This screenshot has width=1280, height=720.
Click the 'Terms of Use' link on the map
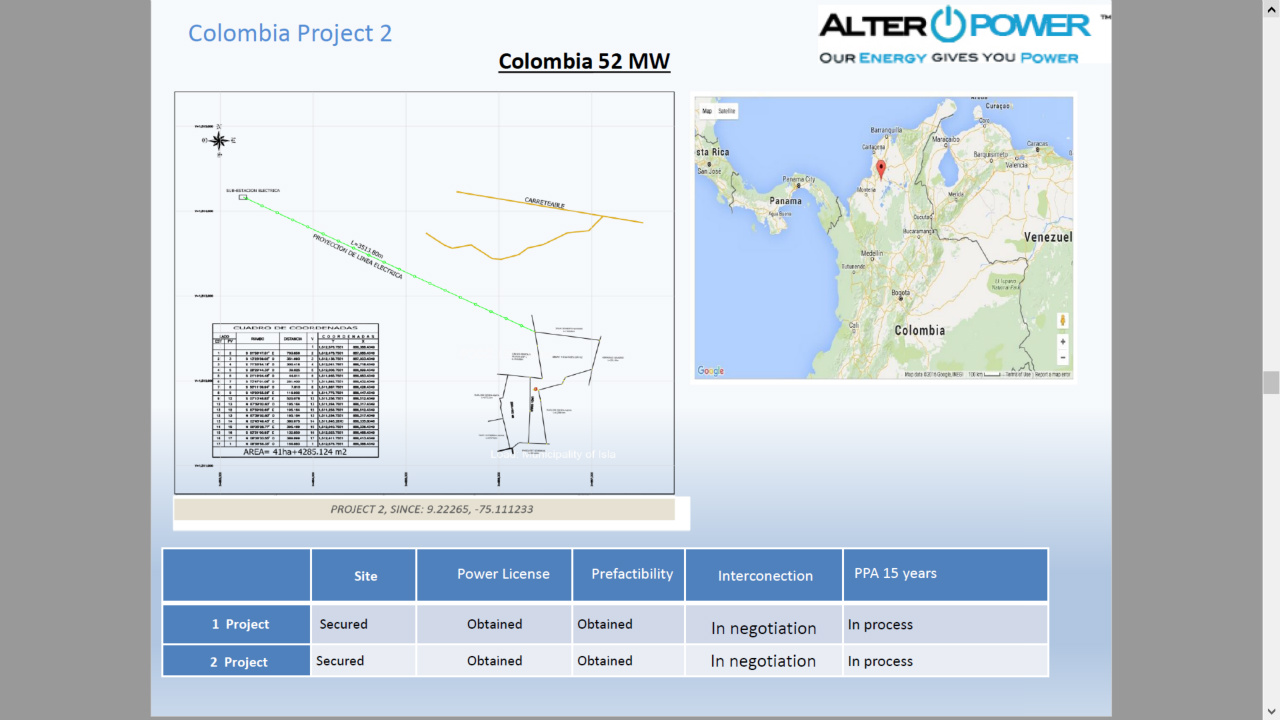(x=1017, y=374)
